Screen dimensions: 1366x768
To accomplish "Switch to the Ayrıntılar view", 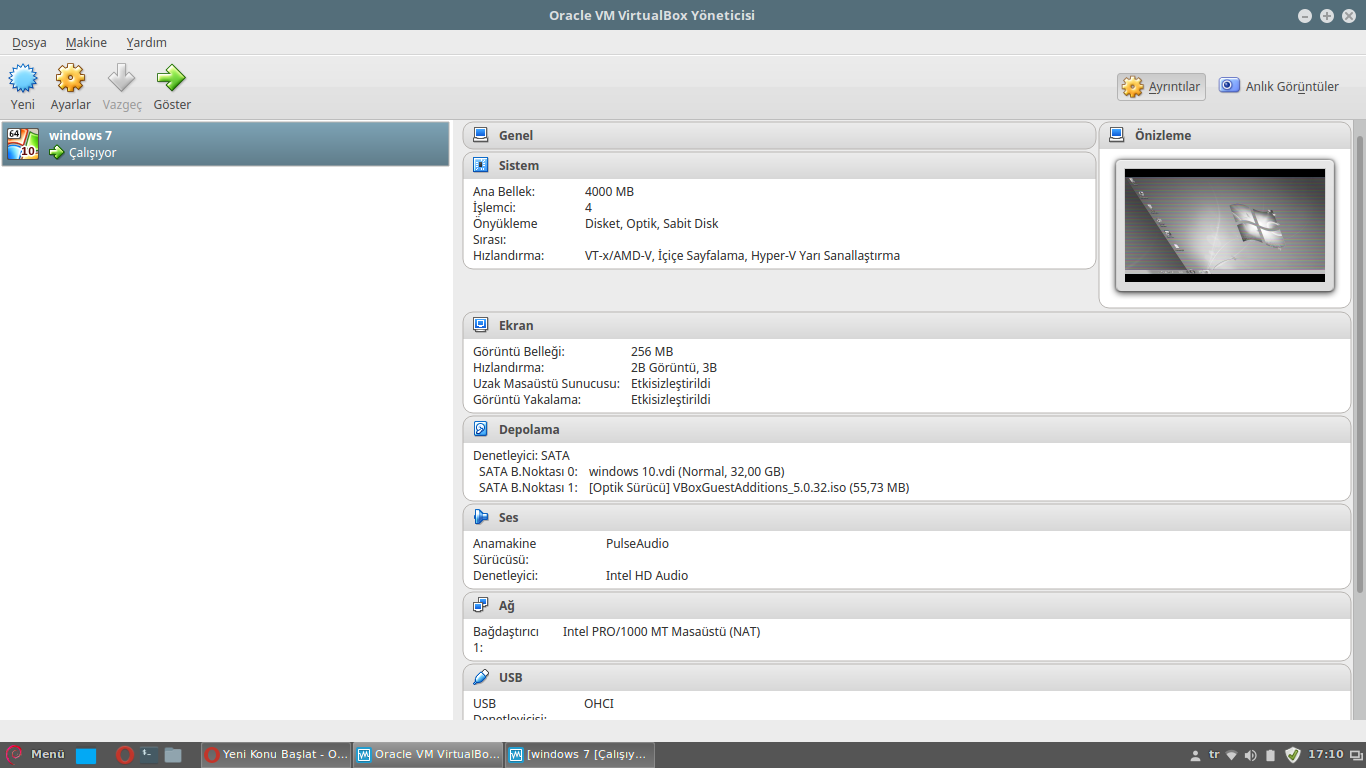I will [x=1161, y=87].
